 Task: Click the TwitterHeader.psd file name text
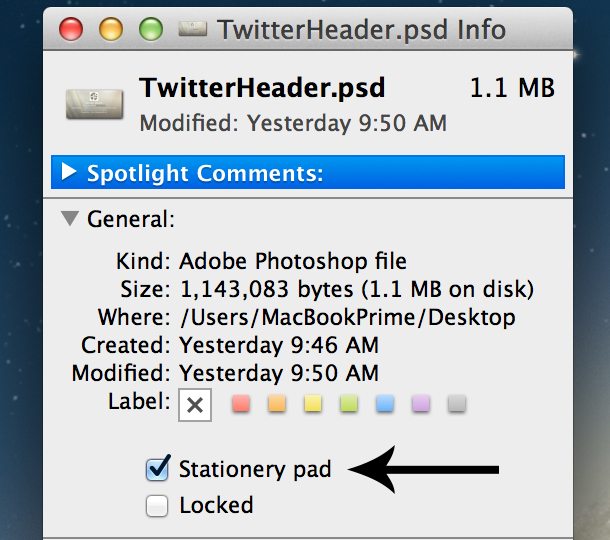point(262,88)
